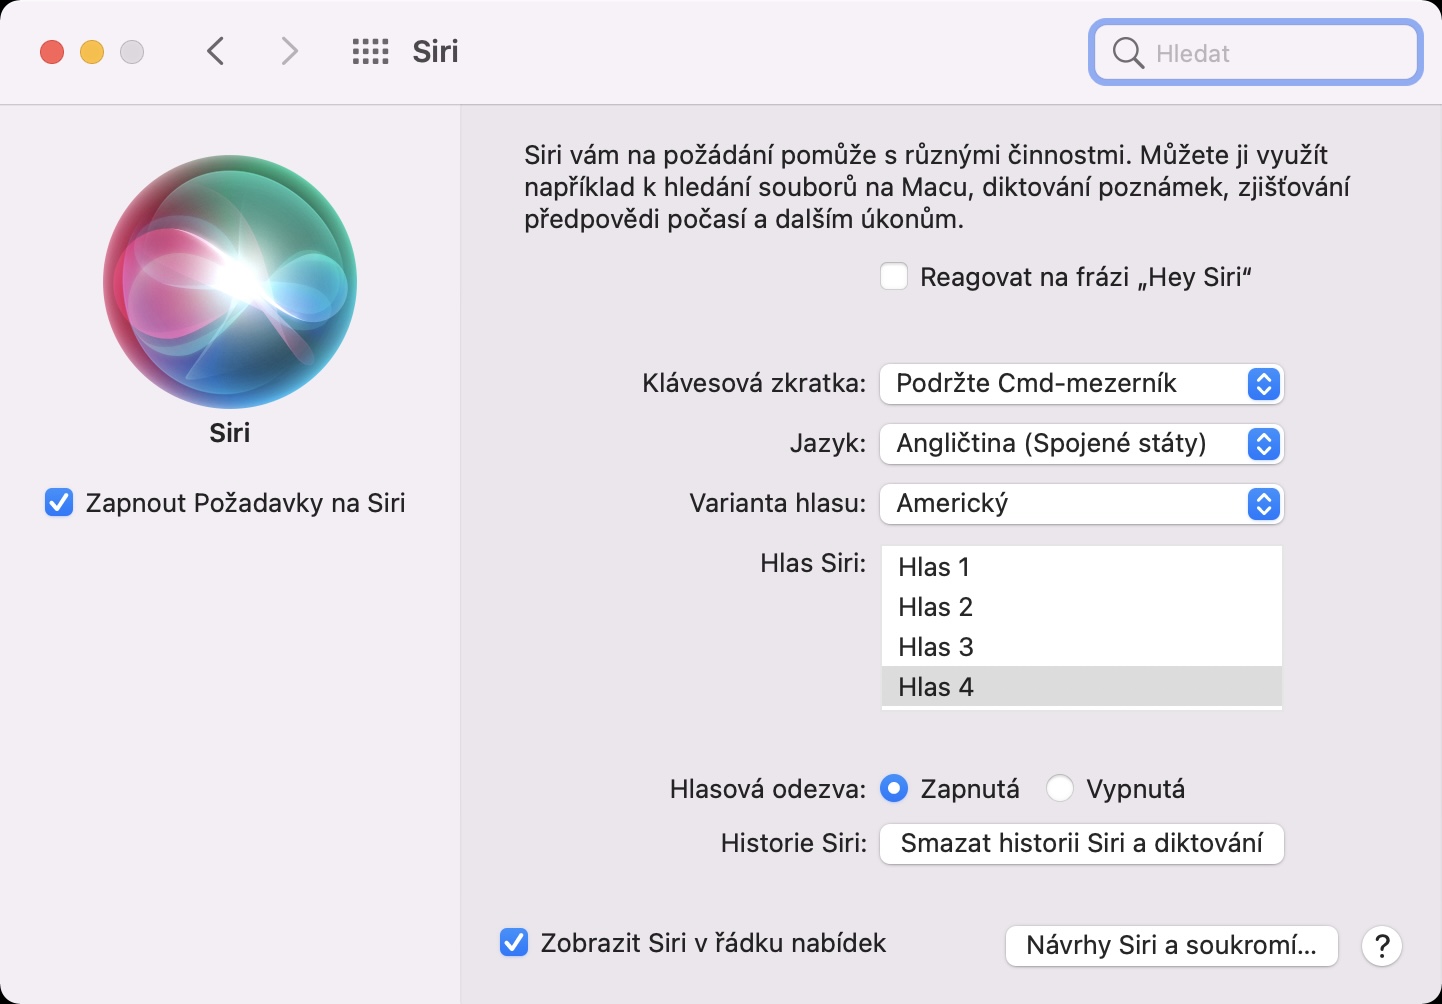Screen dimensions: 1442x1004
Task: Select Vypnutá voice feedback option
Action: tap(1060, 789)
